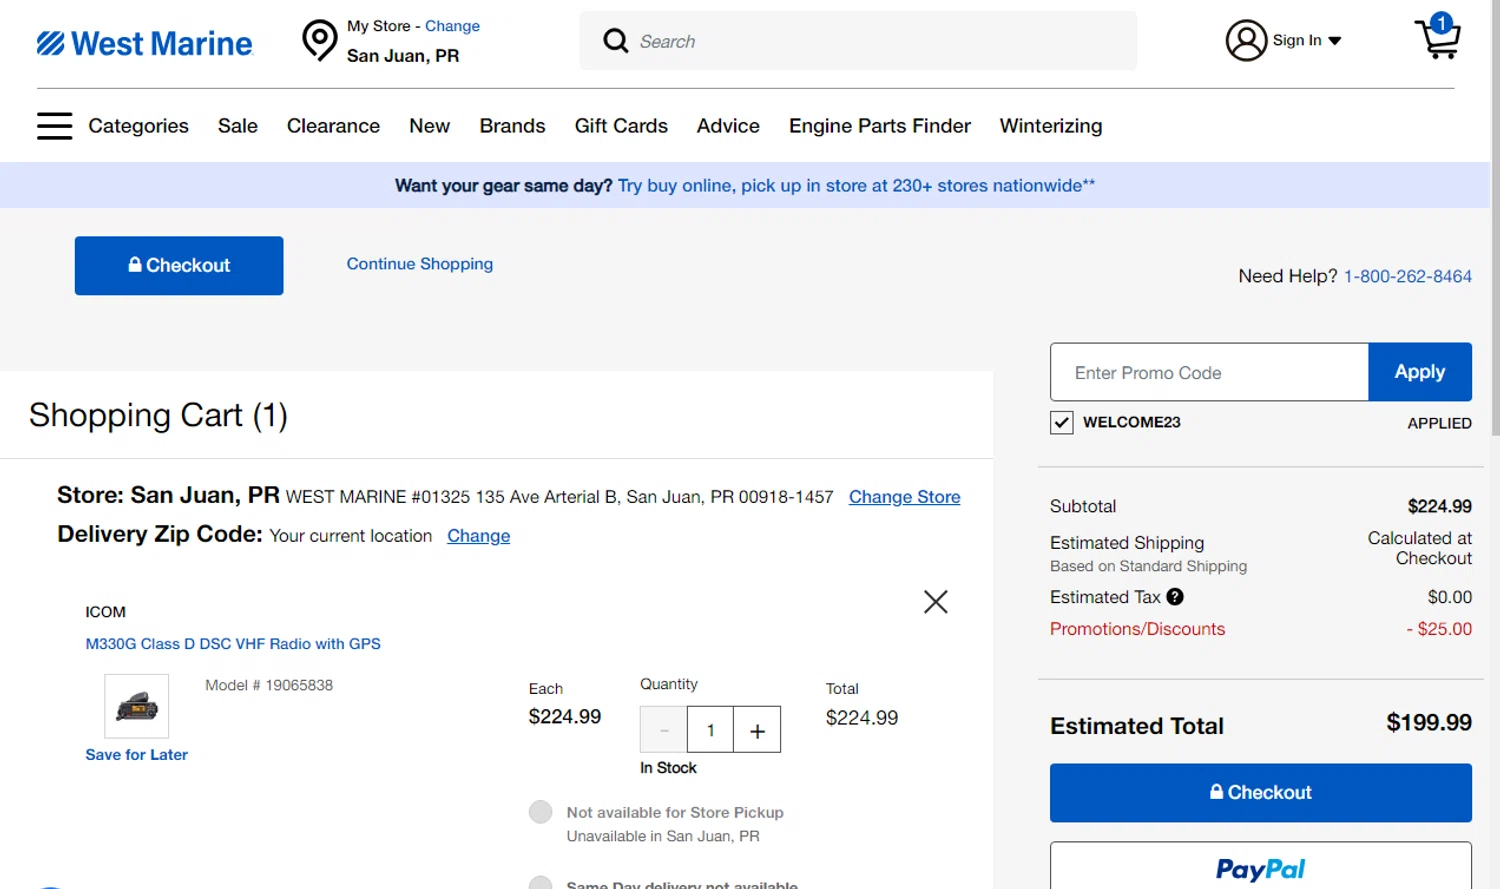The image size is (1500, 889).
Task: Click the Apply promo code button
Action: [x=1419, y=372]
